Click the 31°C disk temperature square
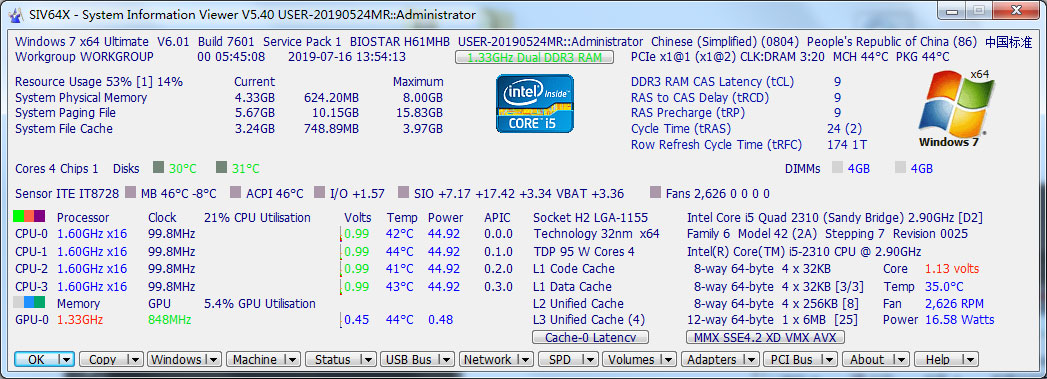1047x379 pixels. point(221,167)
